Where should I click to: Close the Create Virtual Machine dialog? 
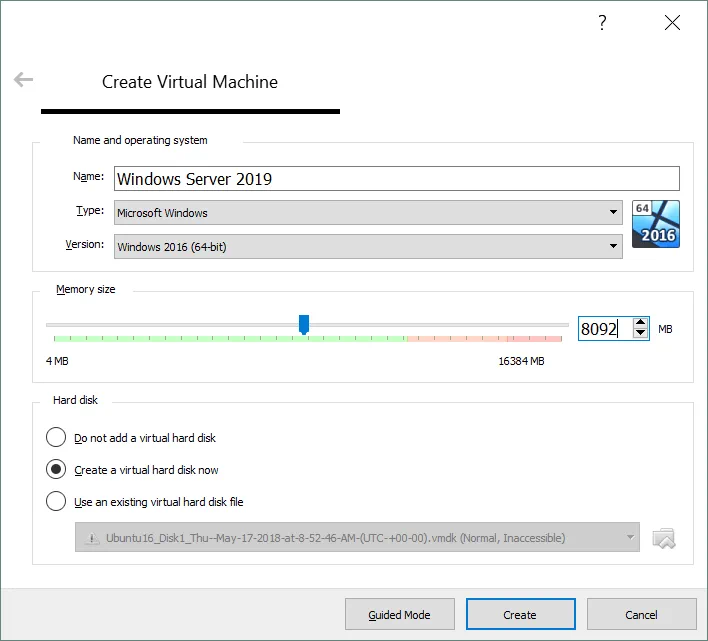click(672, 23)
